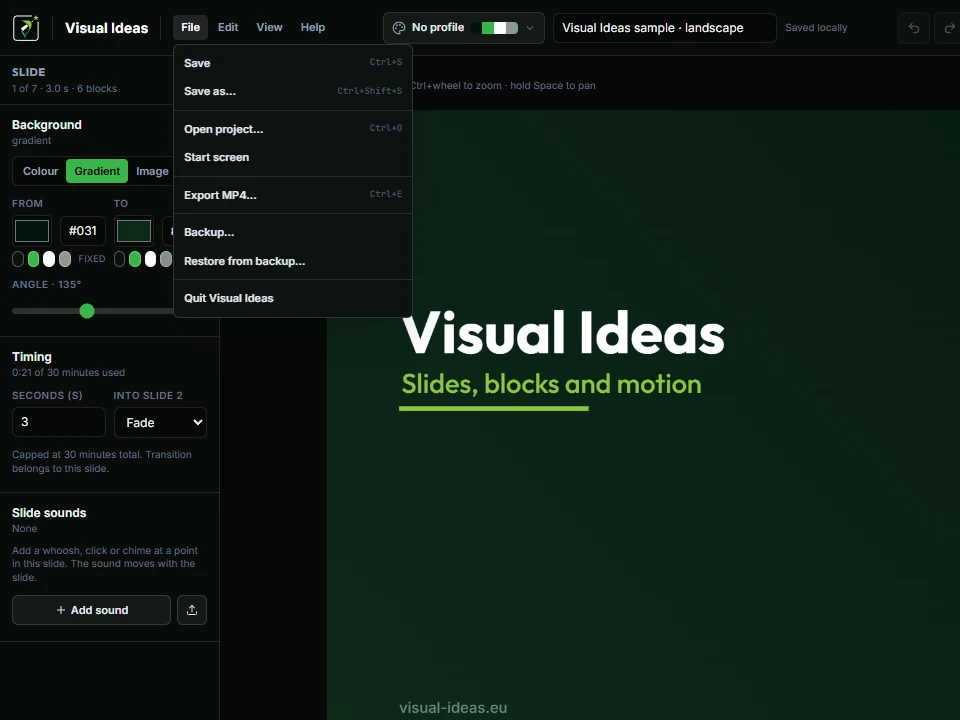Click the upload sound icon button
Screen dimensions: 960x720
[192, 610]
